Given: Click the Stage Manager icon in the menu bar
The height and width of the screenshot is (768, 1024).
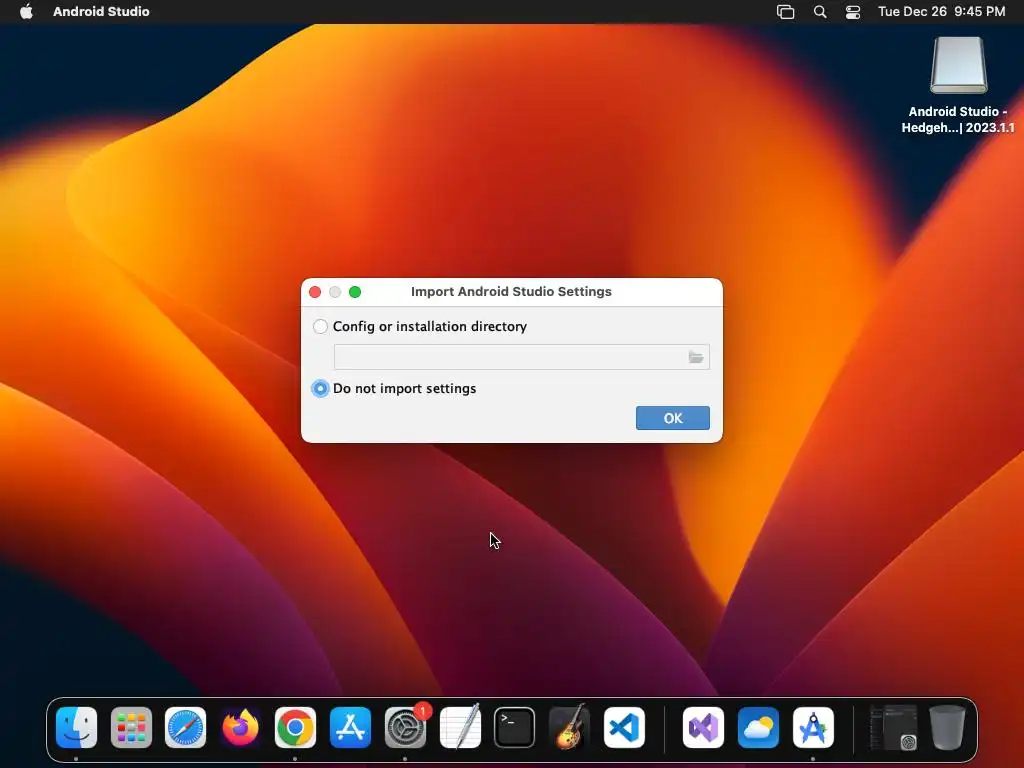Looking at the screenshot, I should click(786, 12).
